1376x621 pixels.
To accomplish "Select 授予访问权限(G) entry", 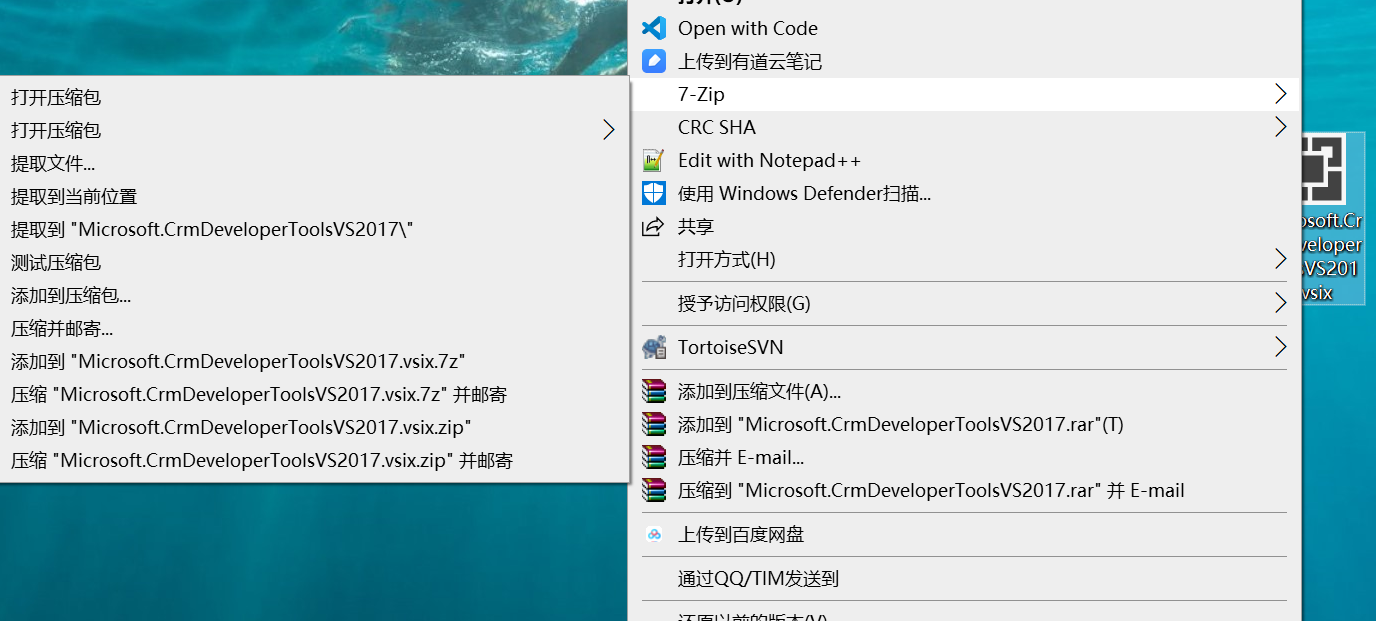I will (x=965, y=303).
